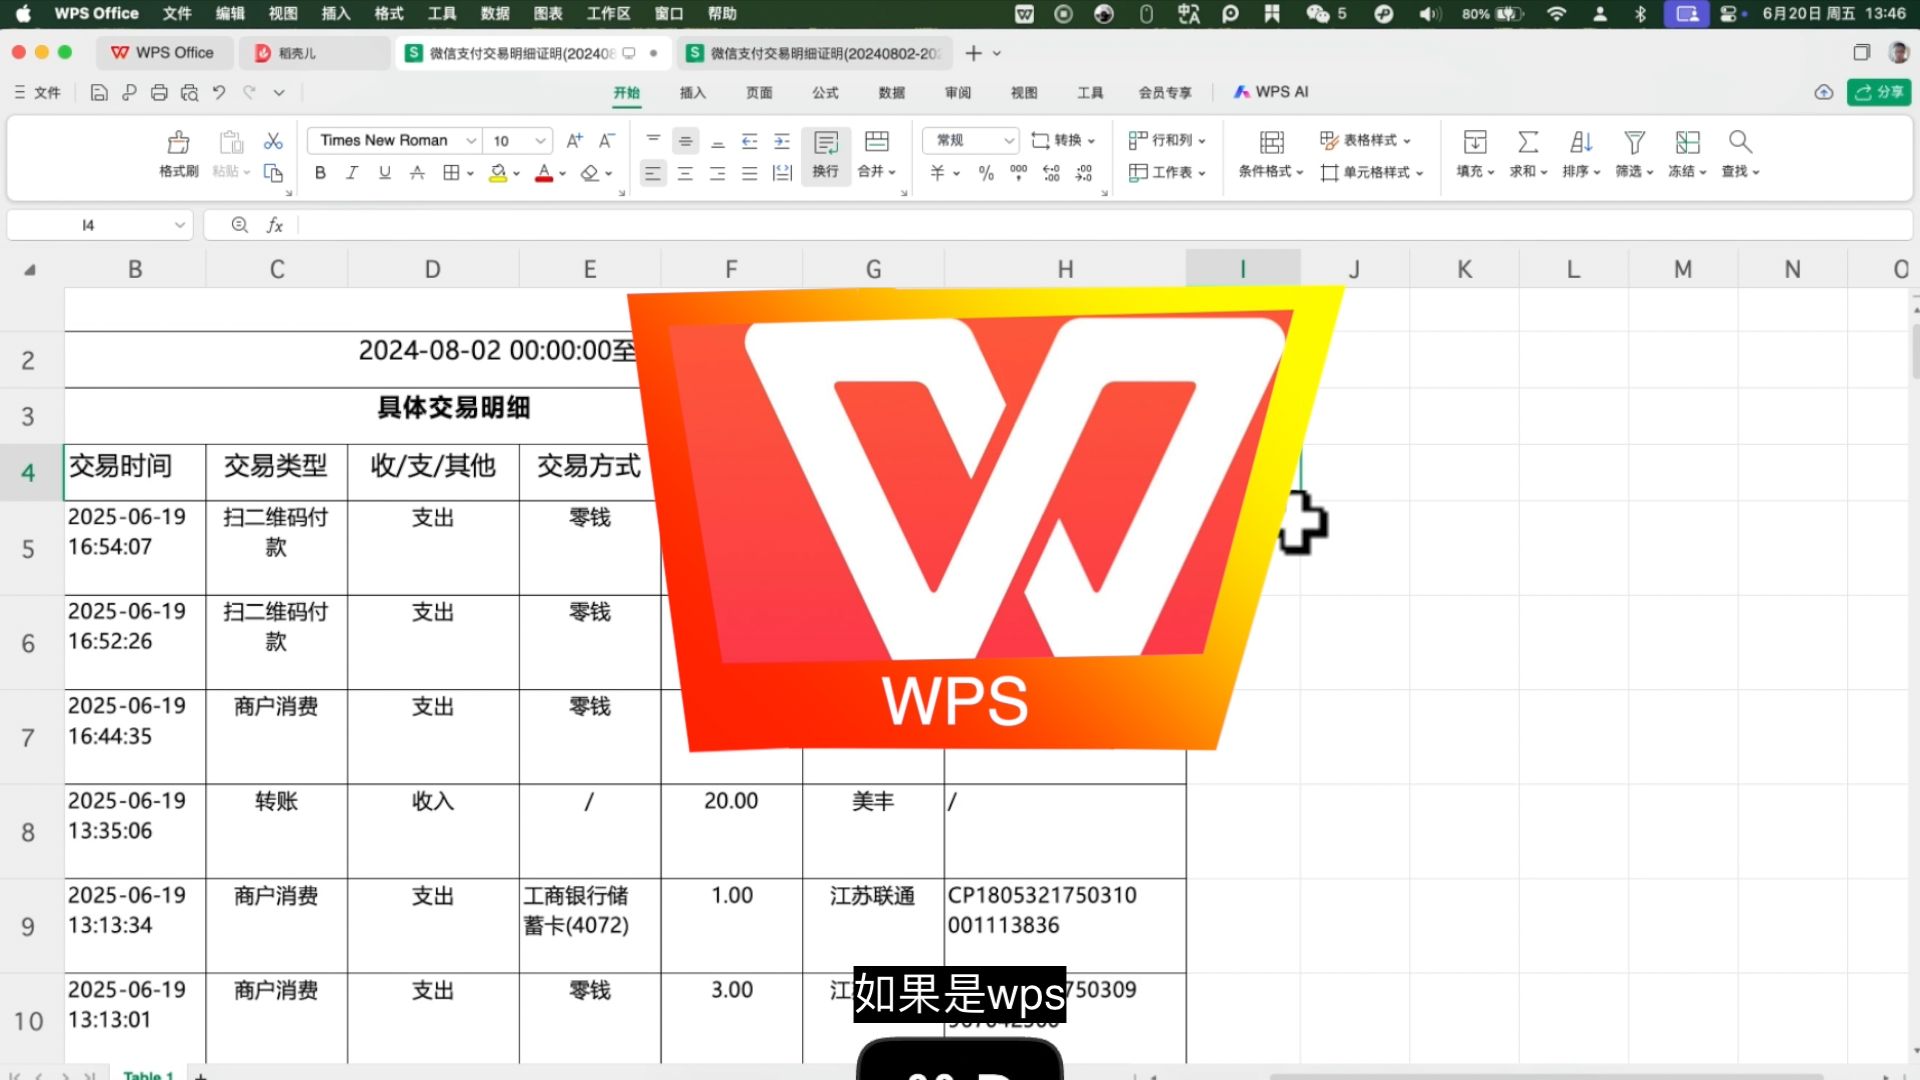Viewport: 1920px width, 1080px height.
Task: Toggle Align Left horizontal alignment
Action: click(653, 173)
